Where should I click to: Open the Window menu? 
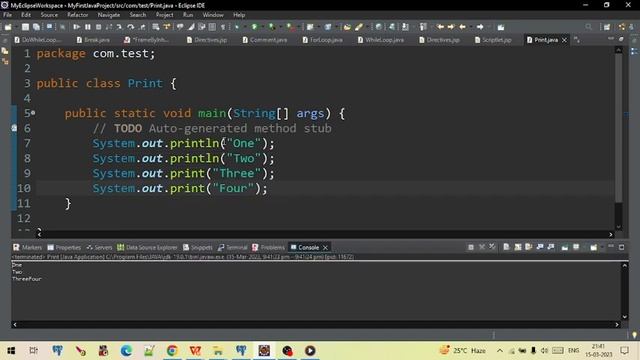point(213,15)
